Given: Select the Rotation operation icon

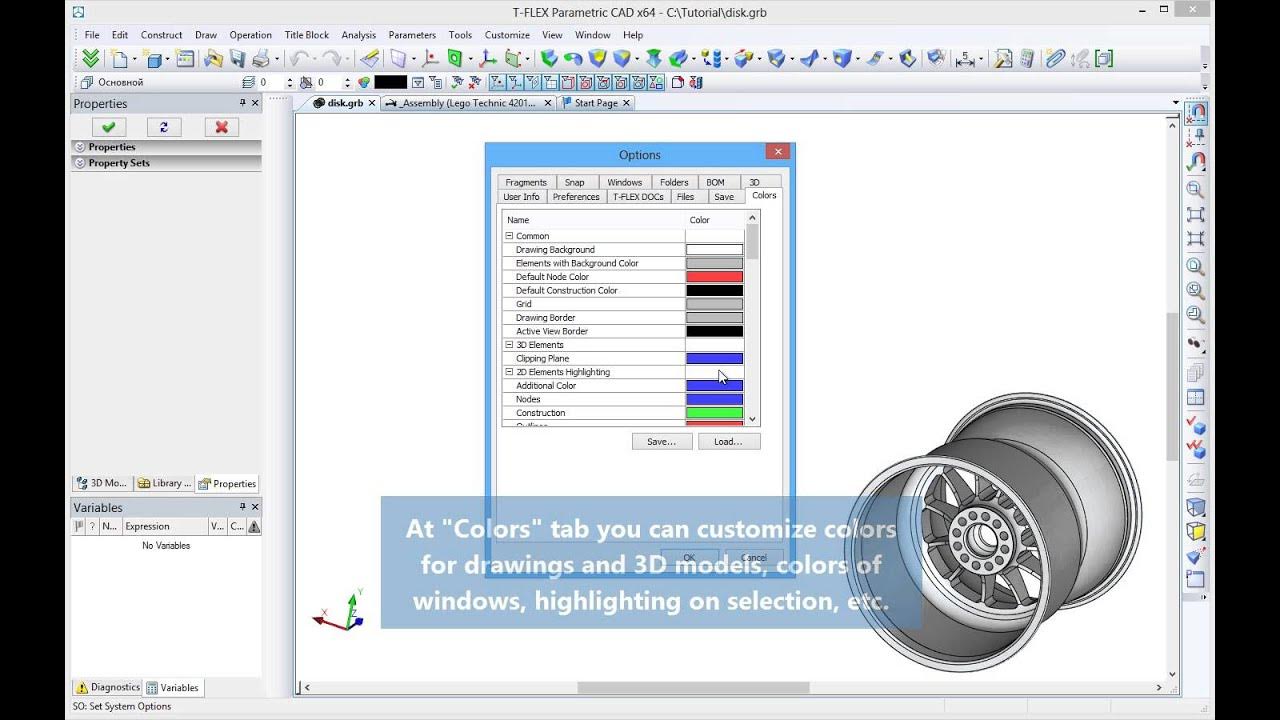Looking at the screenshot, I should tap(573, 59).
